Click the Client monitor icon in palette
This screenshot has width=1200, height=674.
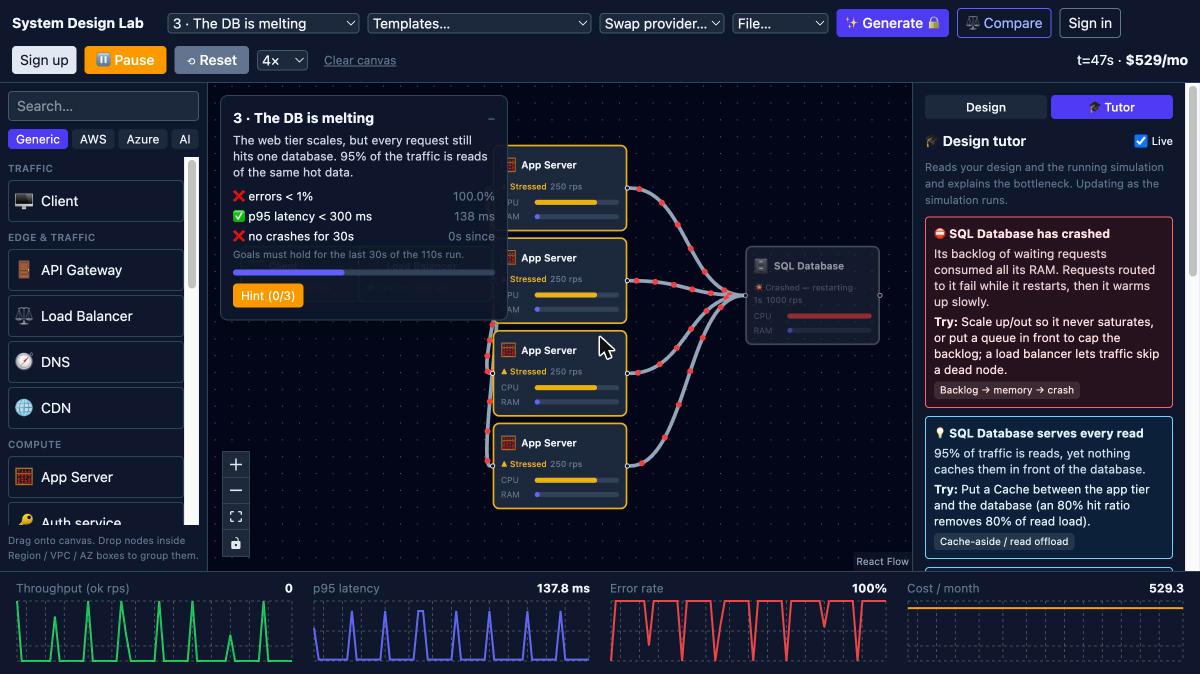click(24, 201)
